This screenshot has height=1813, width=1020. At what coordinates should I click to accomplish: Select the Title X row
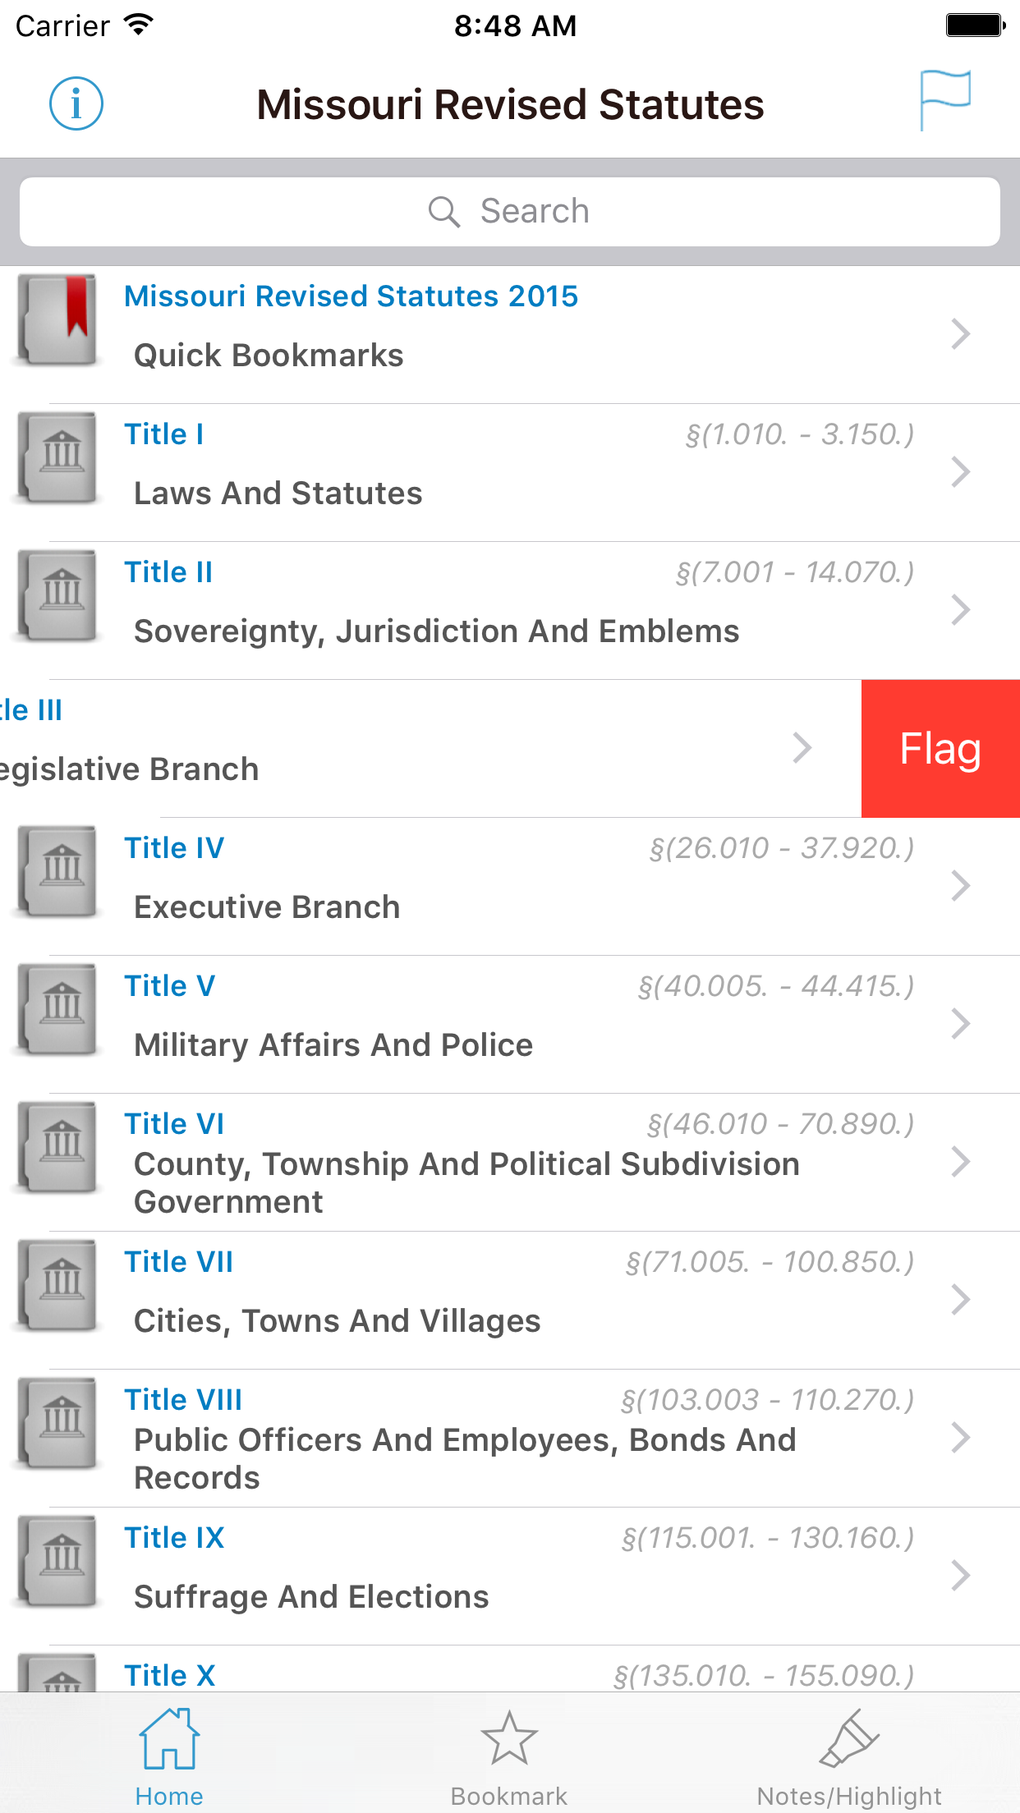(500, 1672)
